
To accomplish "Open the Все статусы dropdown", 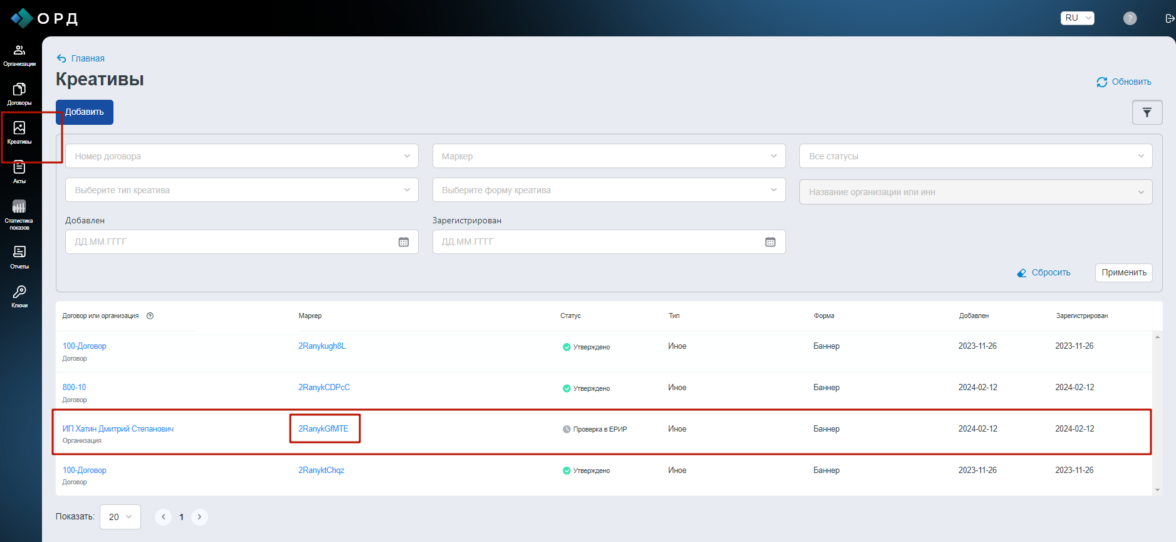I will point(975,156).
